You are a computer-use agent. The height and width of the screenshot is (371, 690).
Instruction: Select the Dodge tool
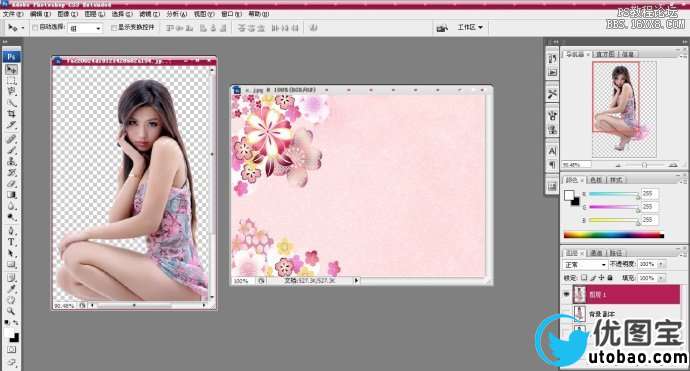11,217
